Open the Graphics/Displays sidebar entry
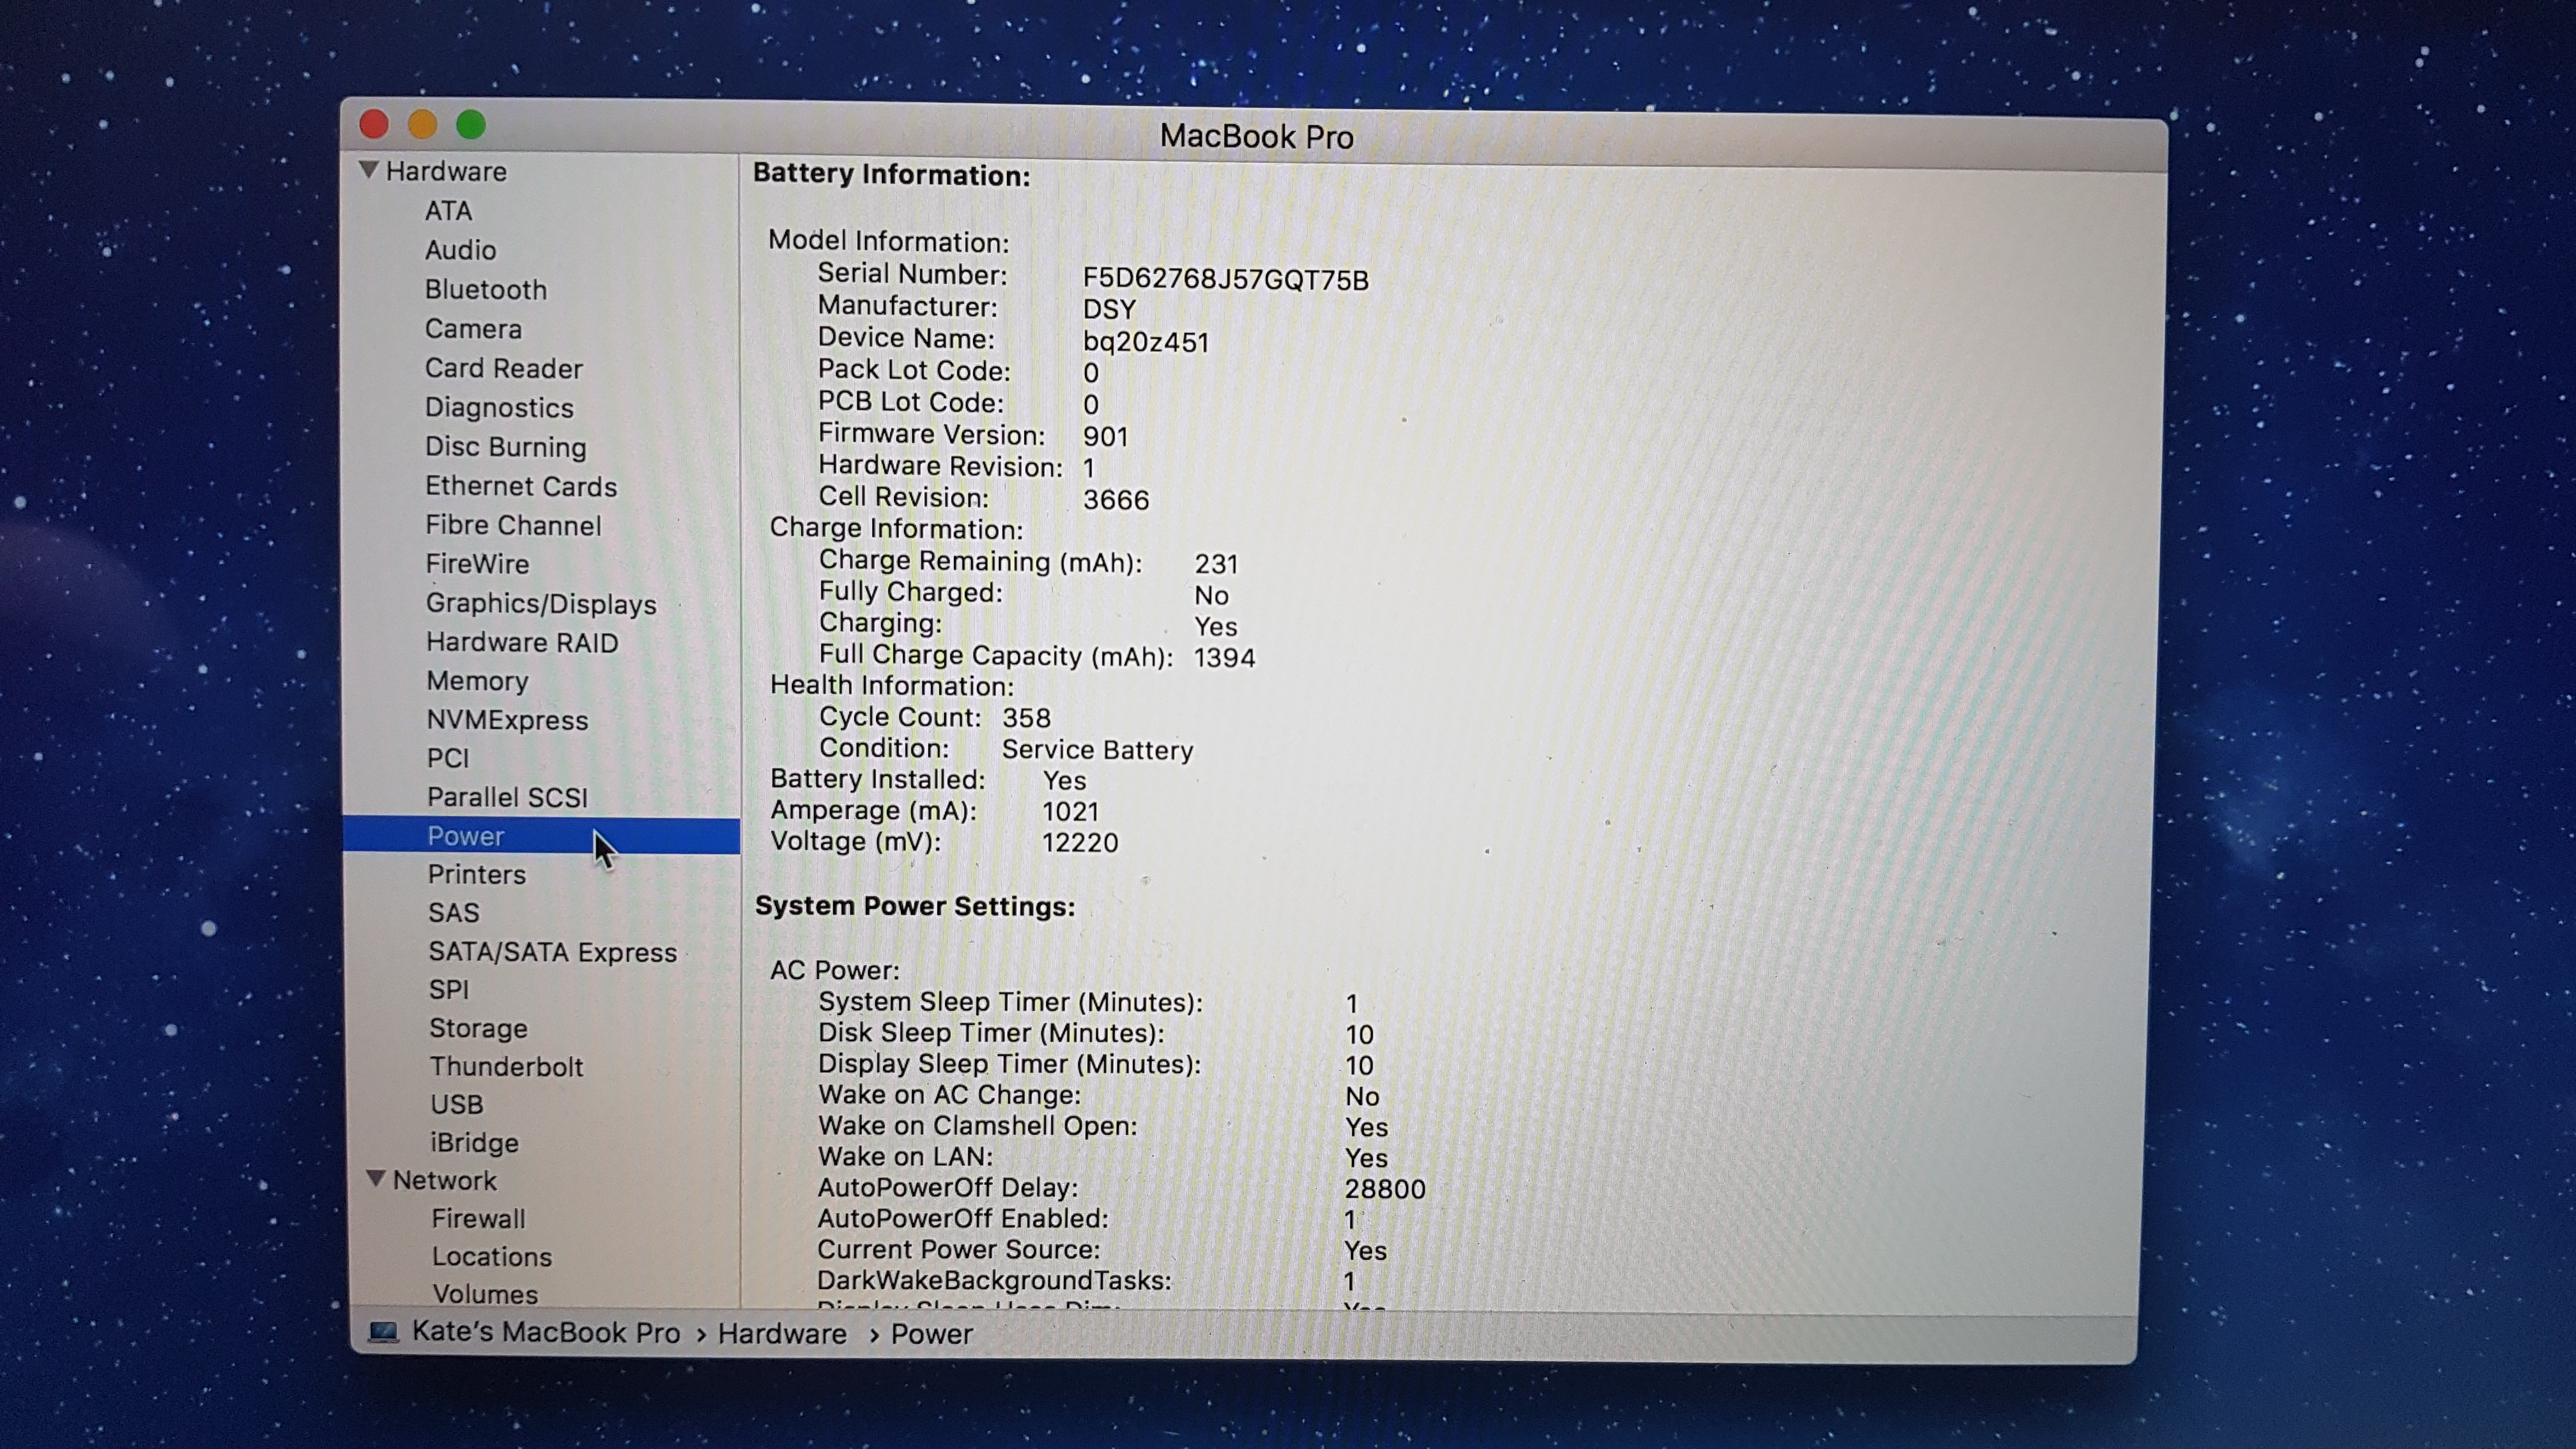This screenshot has width=2576, height=1449. 540,604
